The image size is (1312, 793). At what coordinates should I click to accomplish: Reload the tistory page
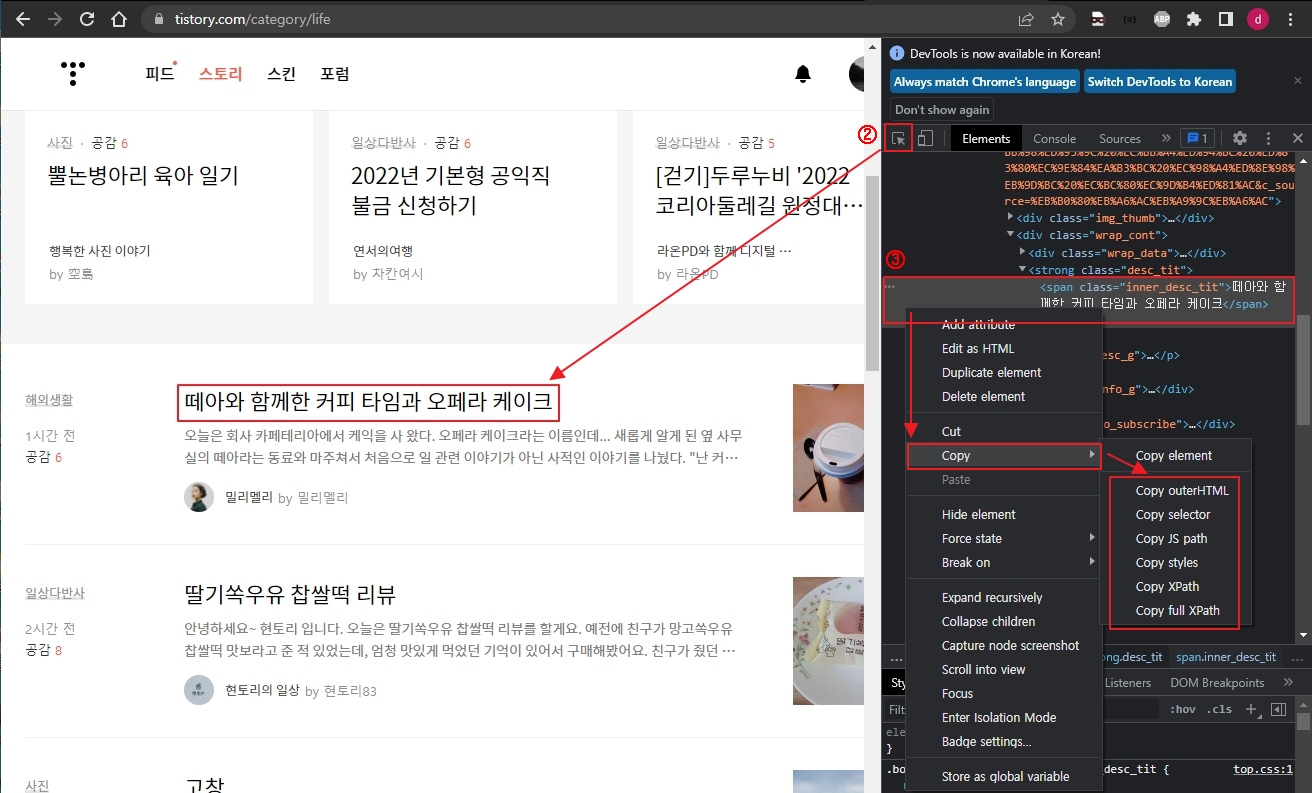click(x=87, y=19)
